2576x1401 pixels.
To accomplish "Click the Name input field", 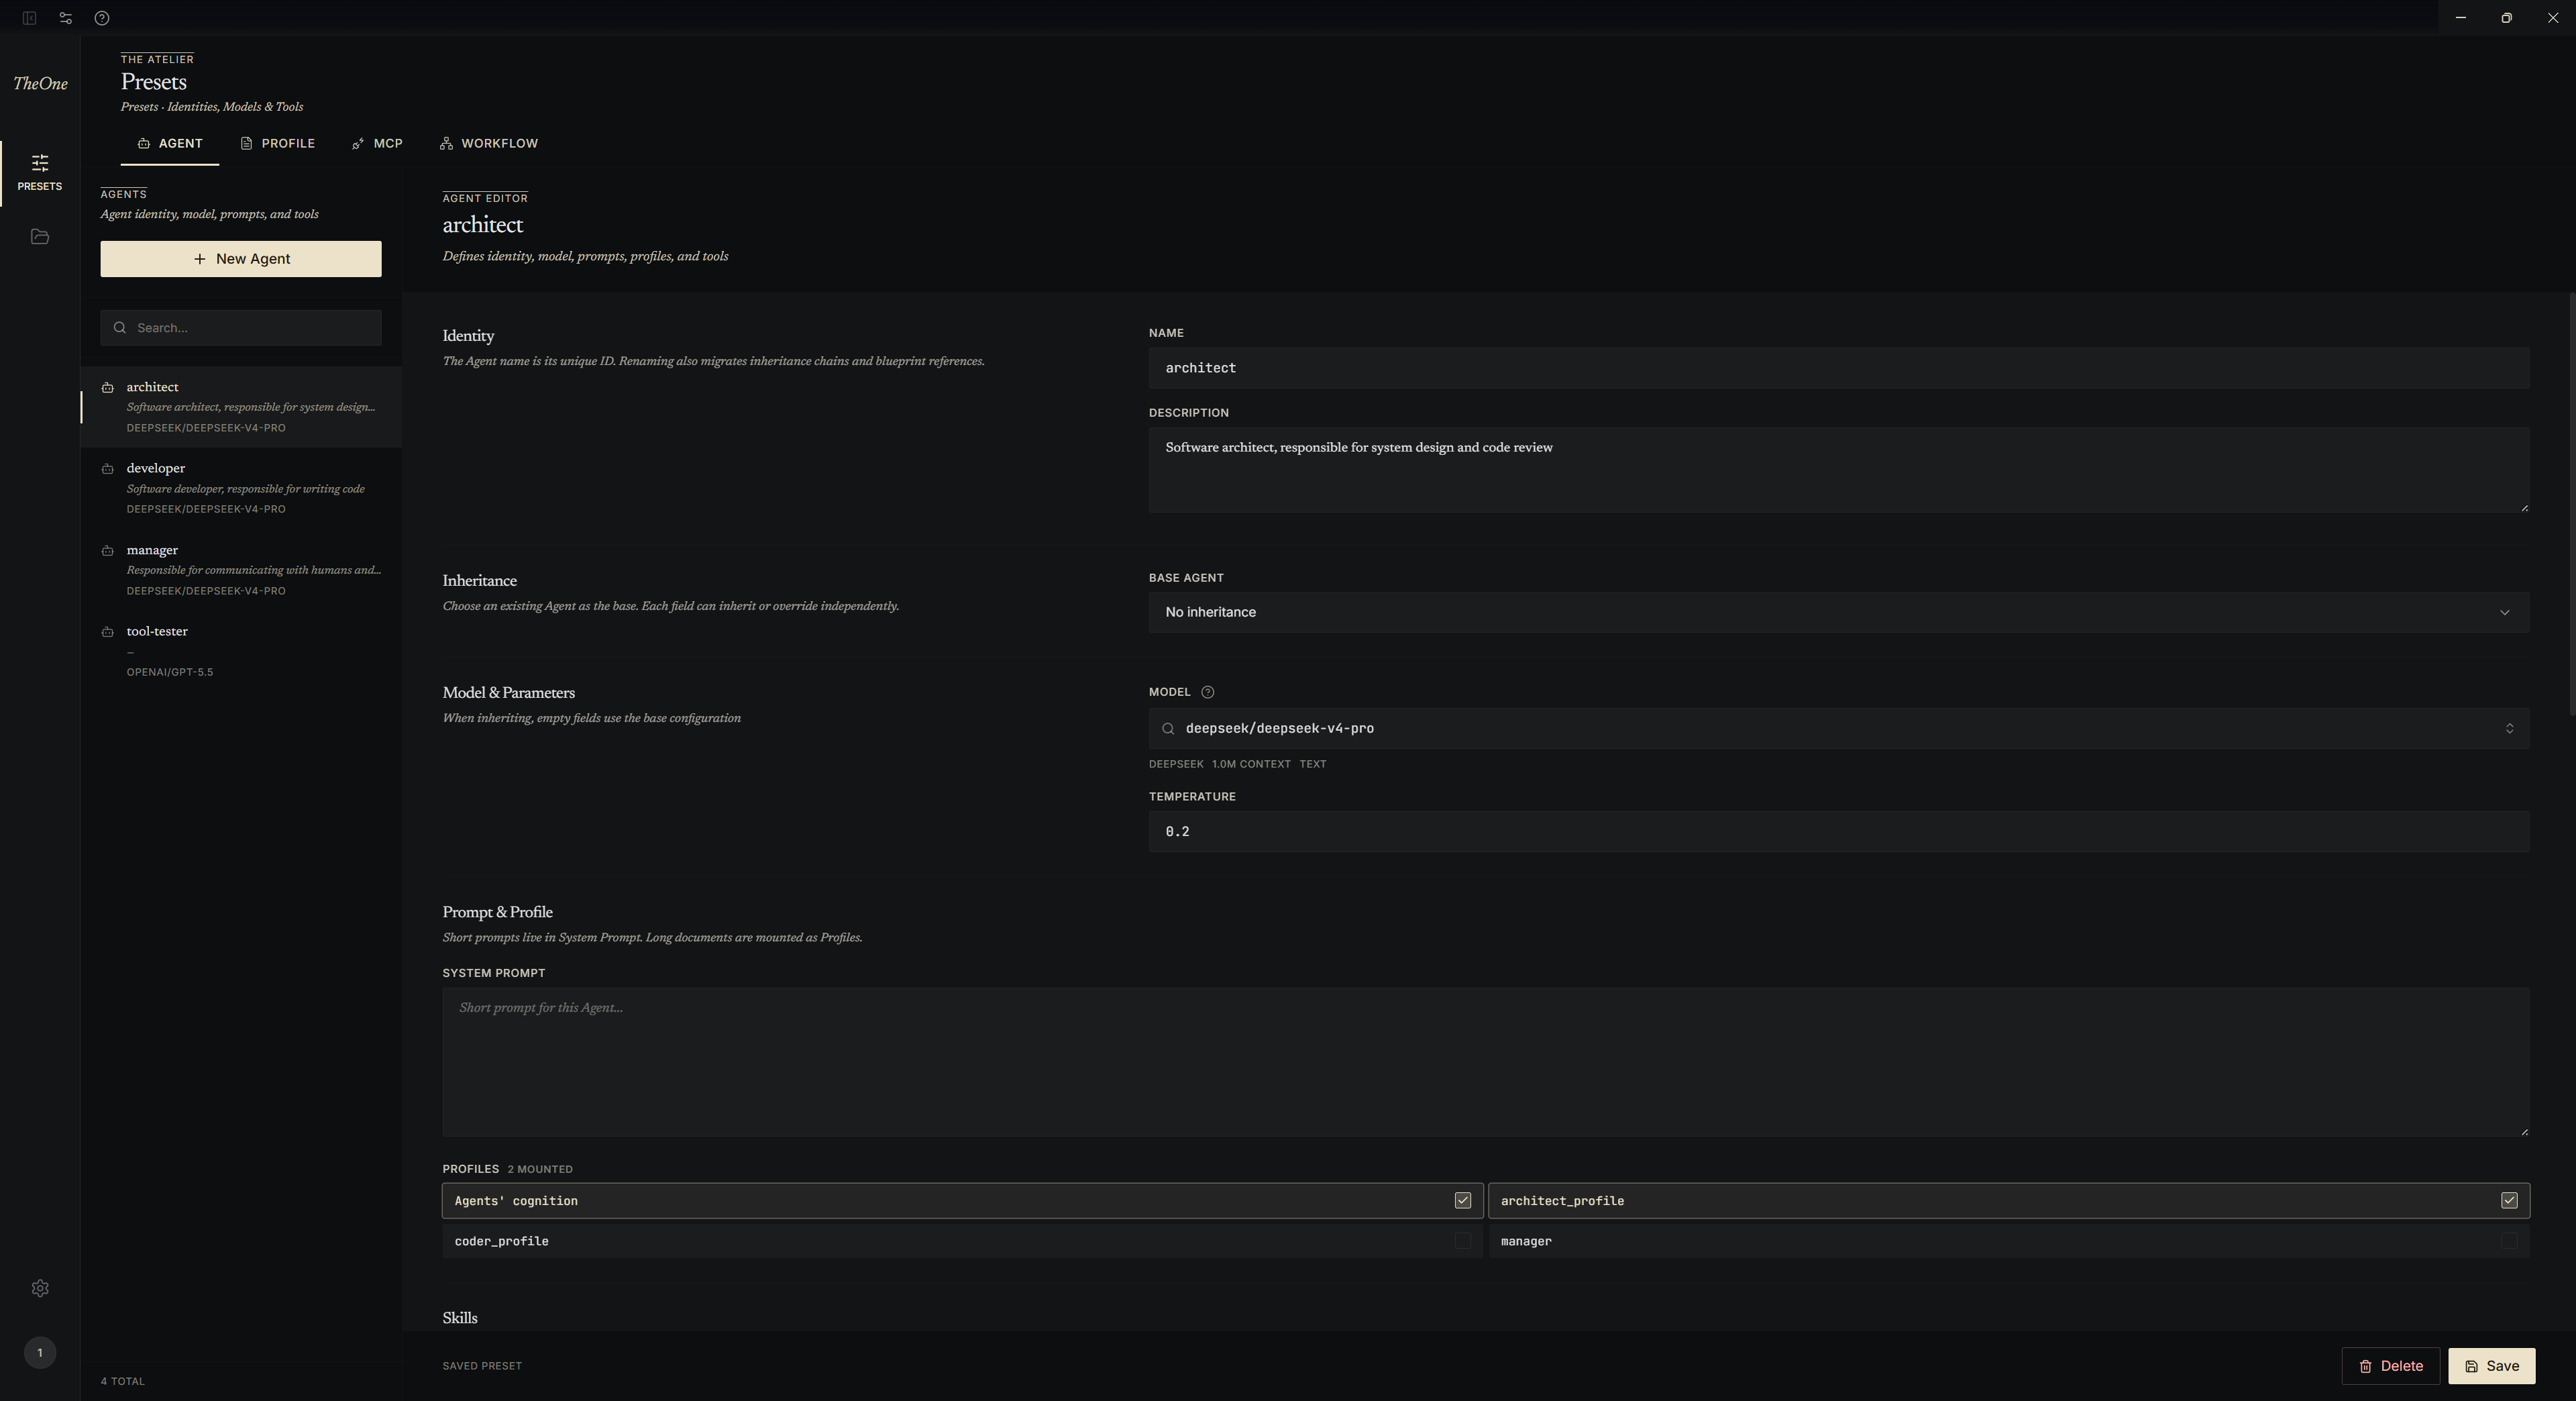I will point(1839,368).
